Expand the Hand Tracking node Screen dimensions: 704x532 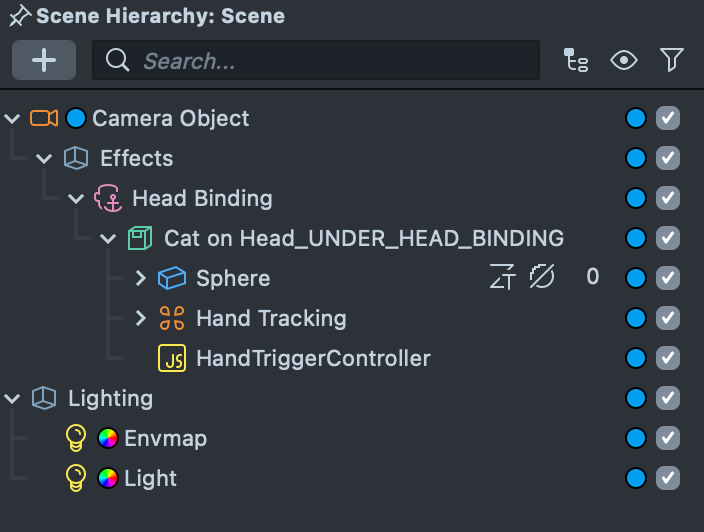(x=141, y=318)
